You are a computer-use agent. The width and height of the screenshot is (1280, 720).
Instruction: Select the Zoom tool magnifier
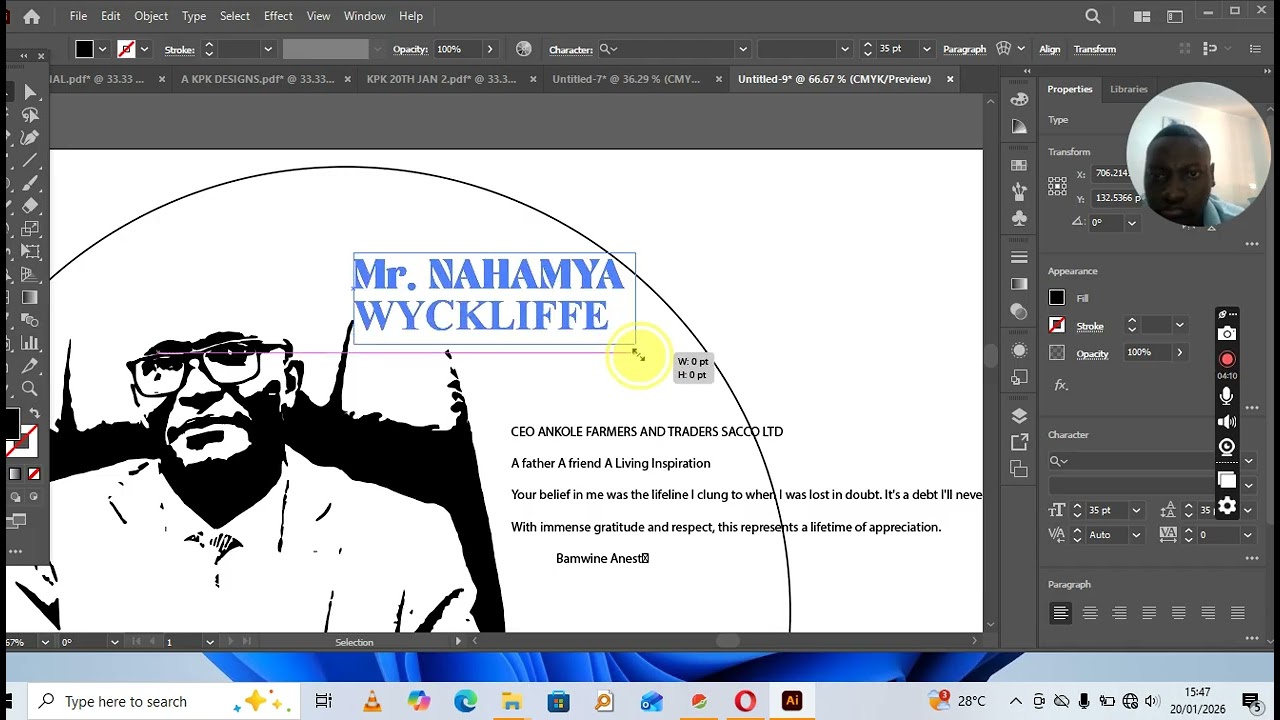coord(30,390)
